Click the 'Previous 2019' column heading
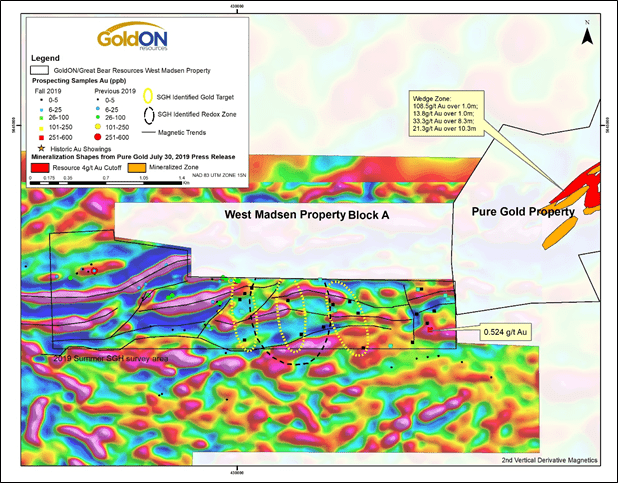618x483 pixels. 115,91
